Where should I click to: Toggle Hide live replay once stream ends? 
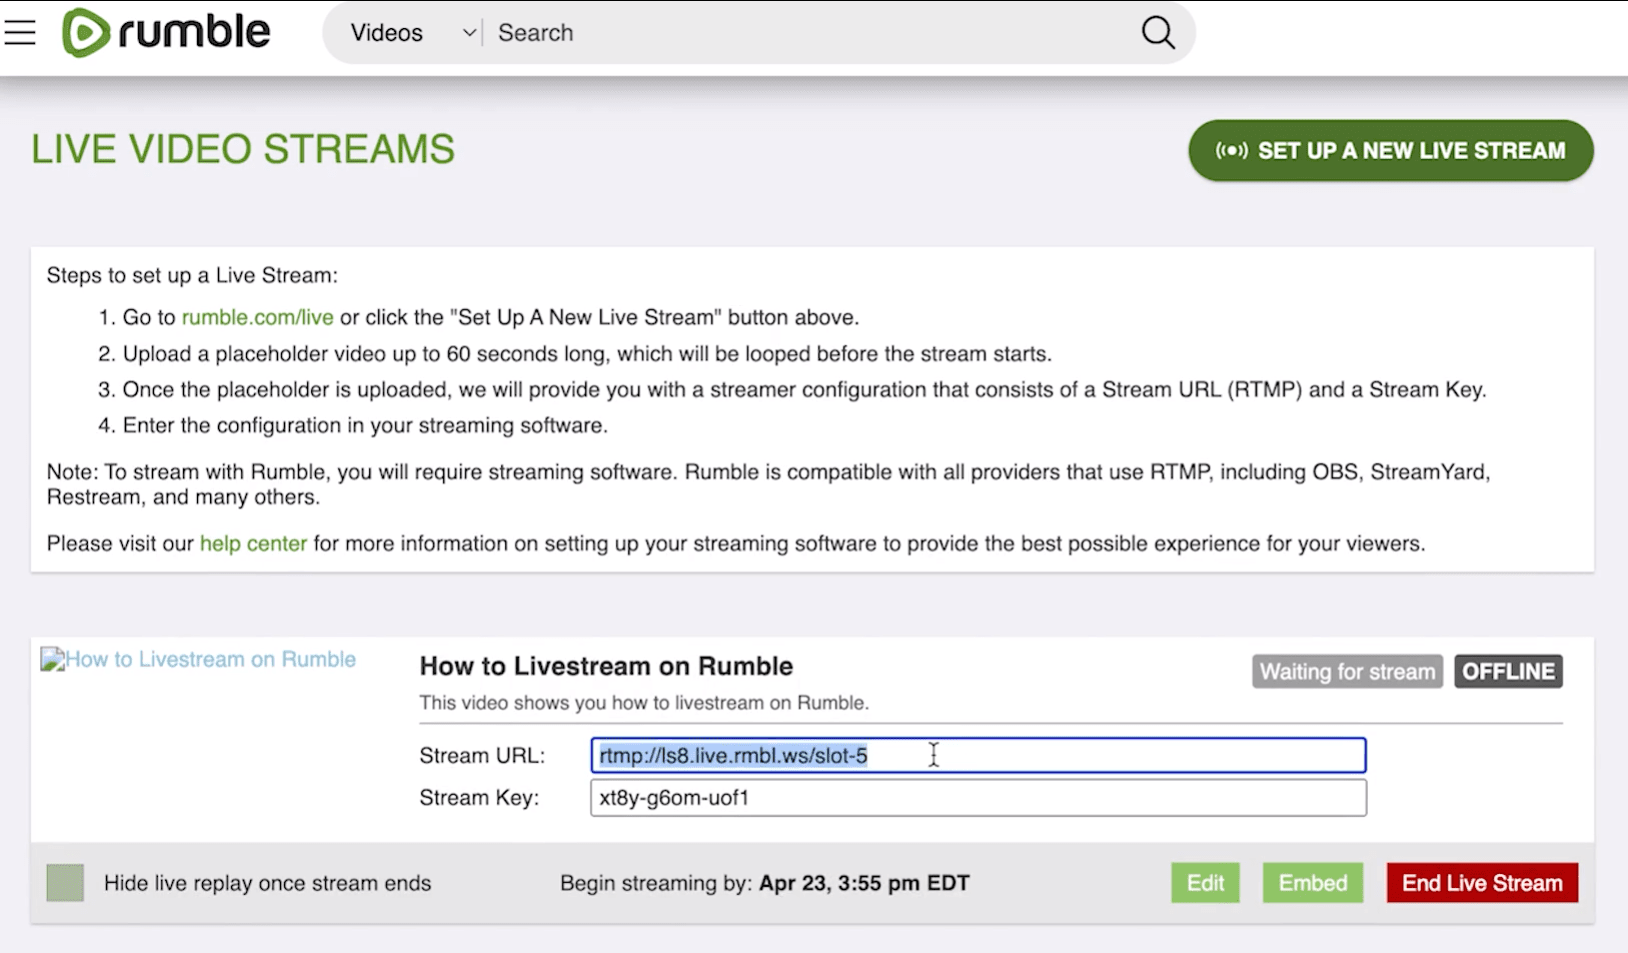(65, 883)
